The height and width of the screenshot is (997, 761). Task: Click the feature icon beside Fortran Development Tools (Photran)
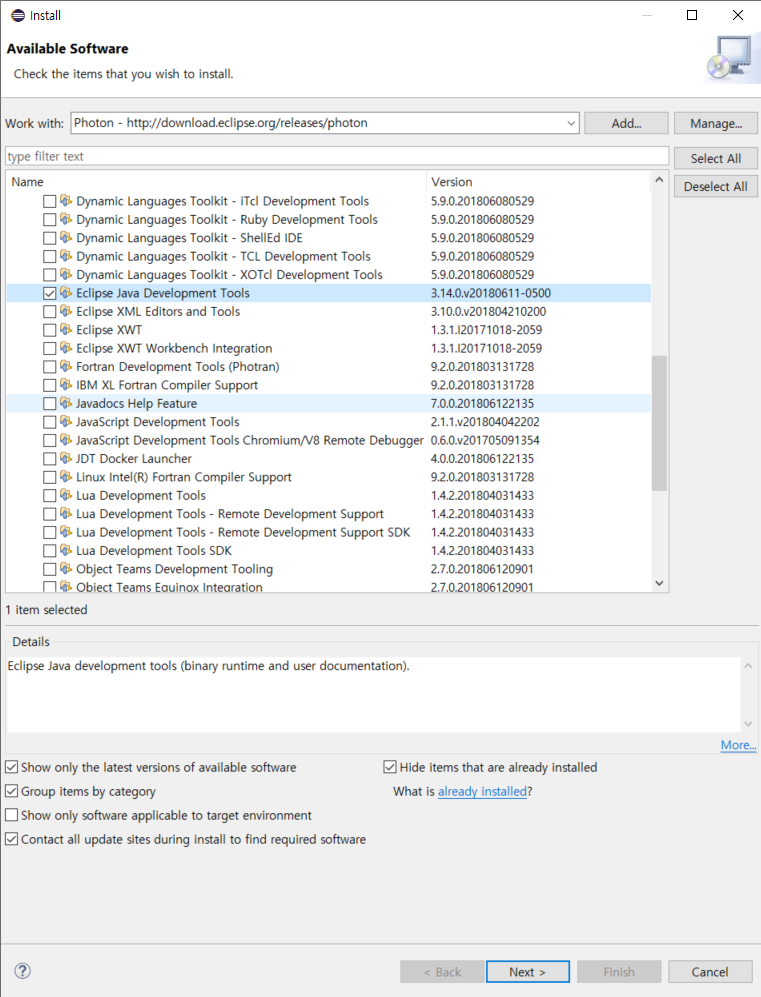(x=66, y=367)
